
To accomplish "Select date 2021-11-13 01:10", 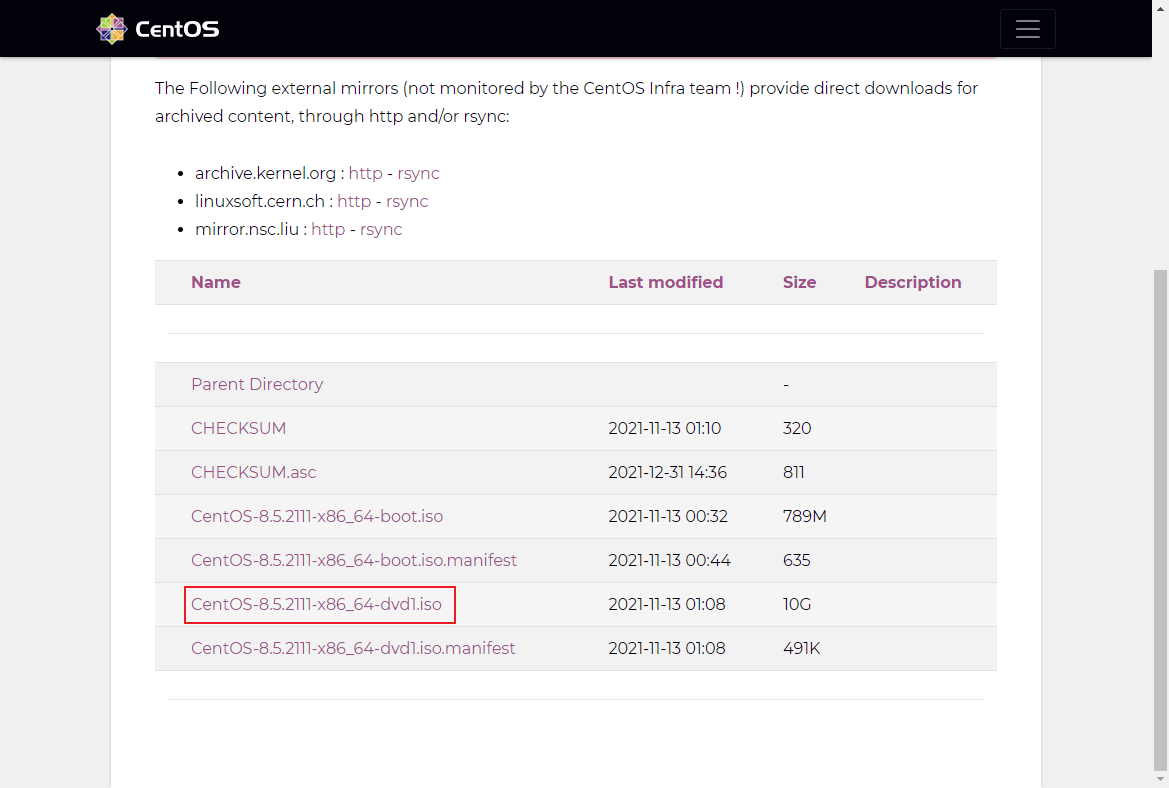I will (x=664, y=428).
